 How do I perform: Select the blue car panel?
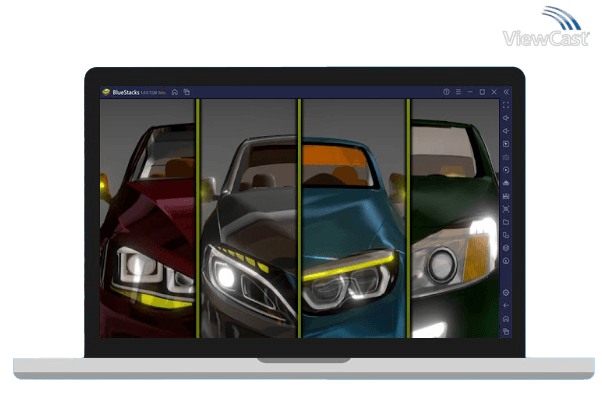point(354,219)
